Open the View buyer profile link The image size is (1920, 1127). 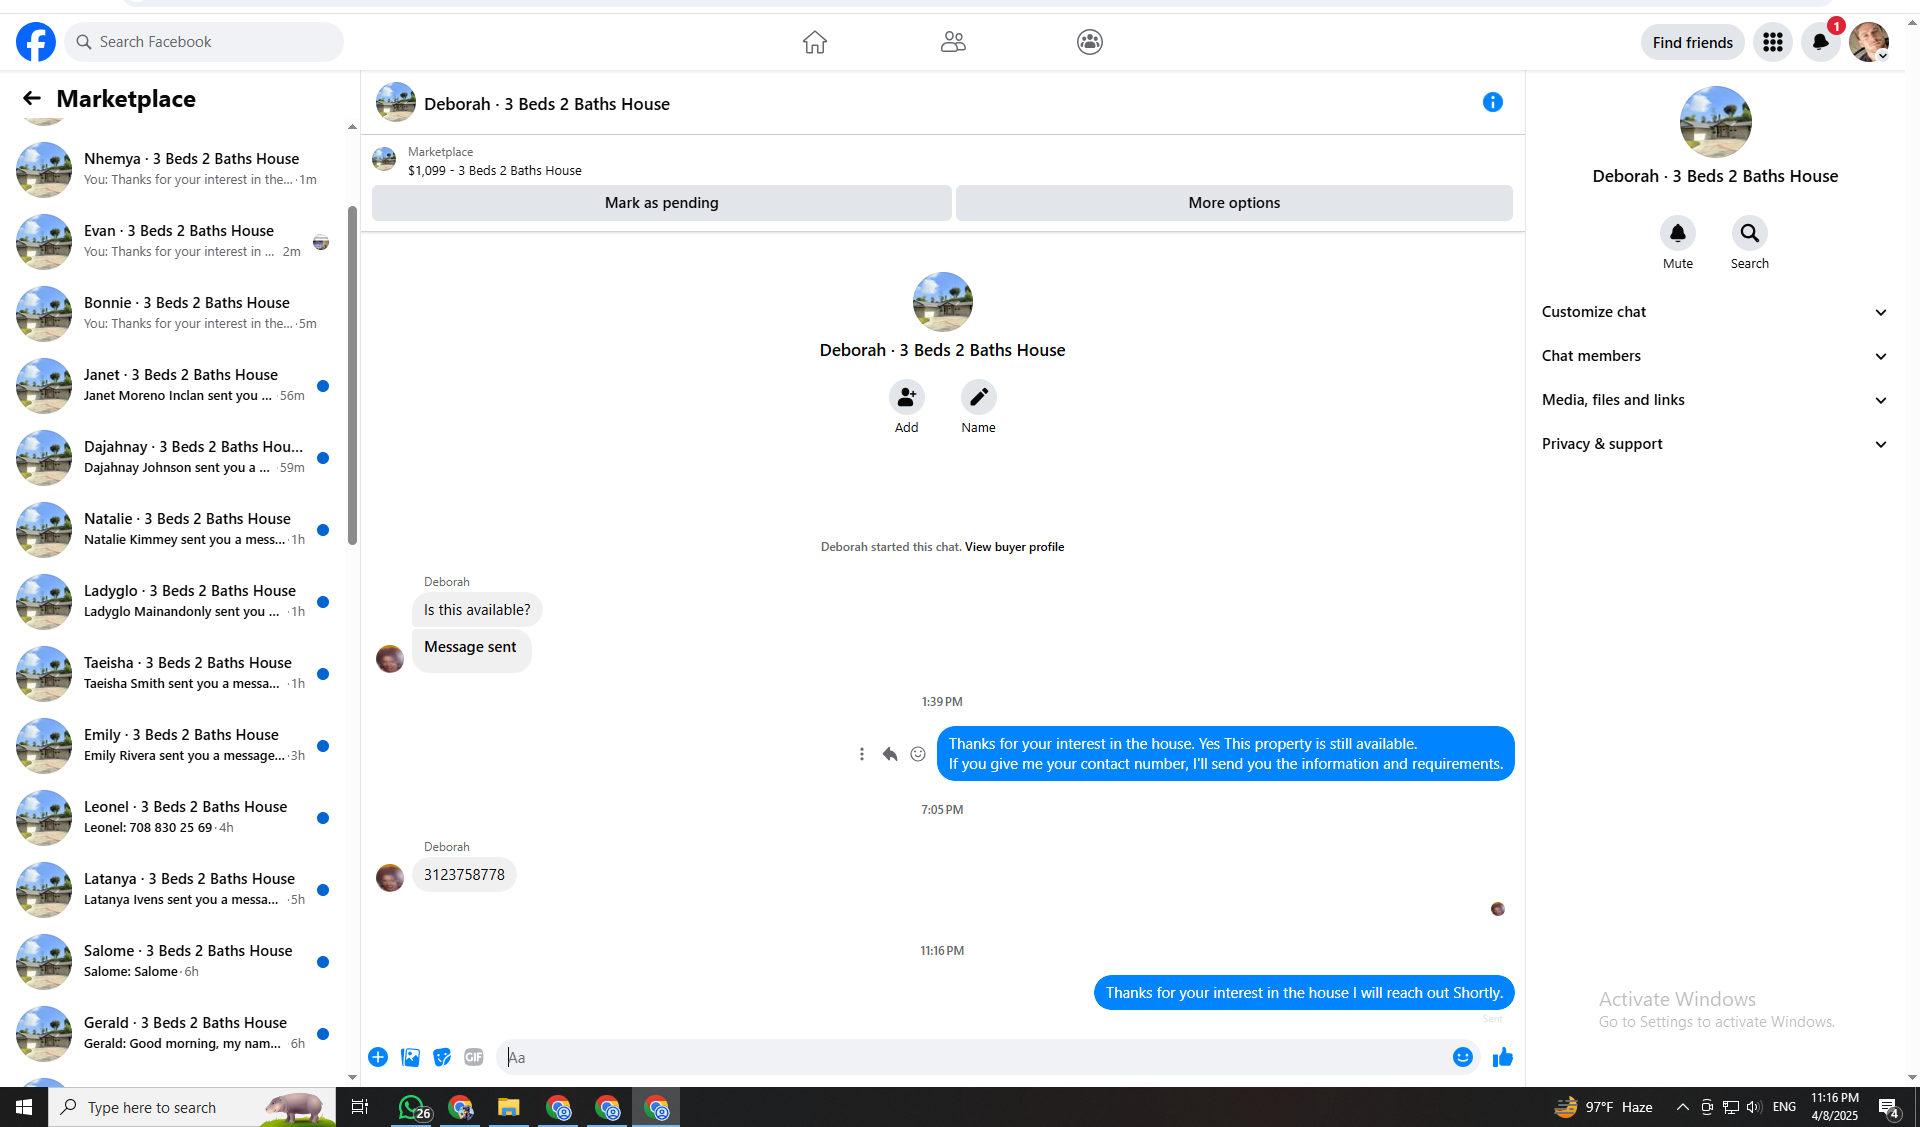click(x=1014, y=547)
